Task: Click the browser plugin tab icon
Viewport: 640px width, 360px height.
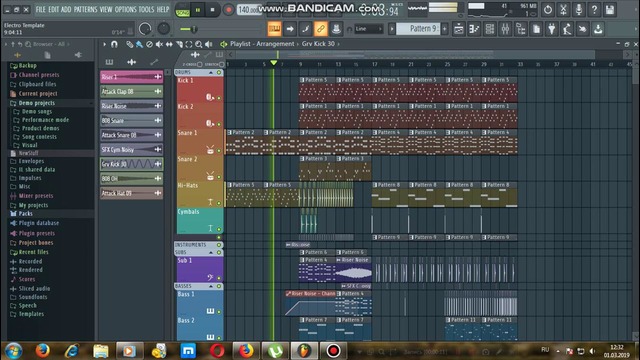Action: point(78,55)
